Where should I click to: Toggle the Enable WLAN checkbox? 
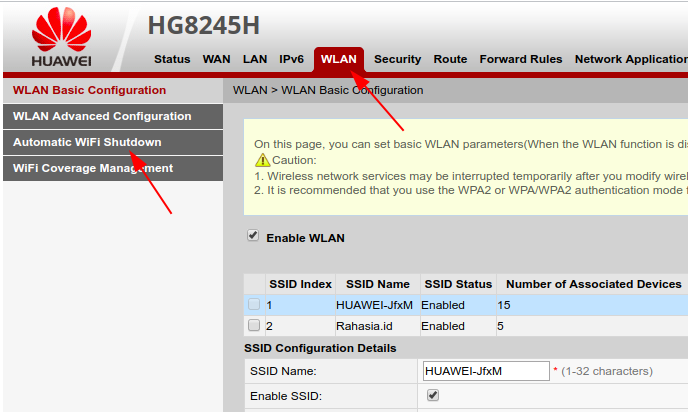[253, 236]
